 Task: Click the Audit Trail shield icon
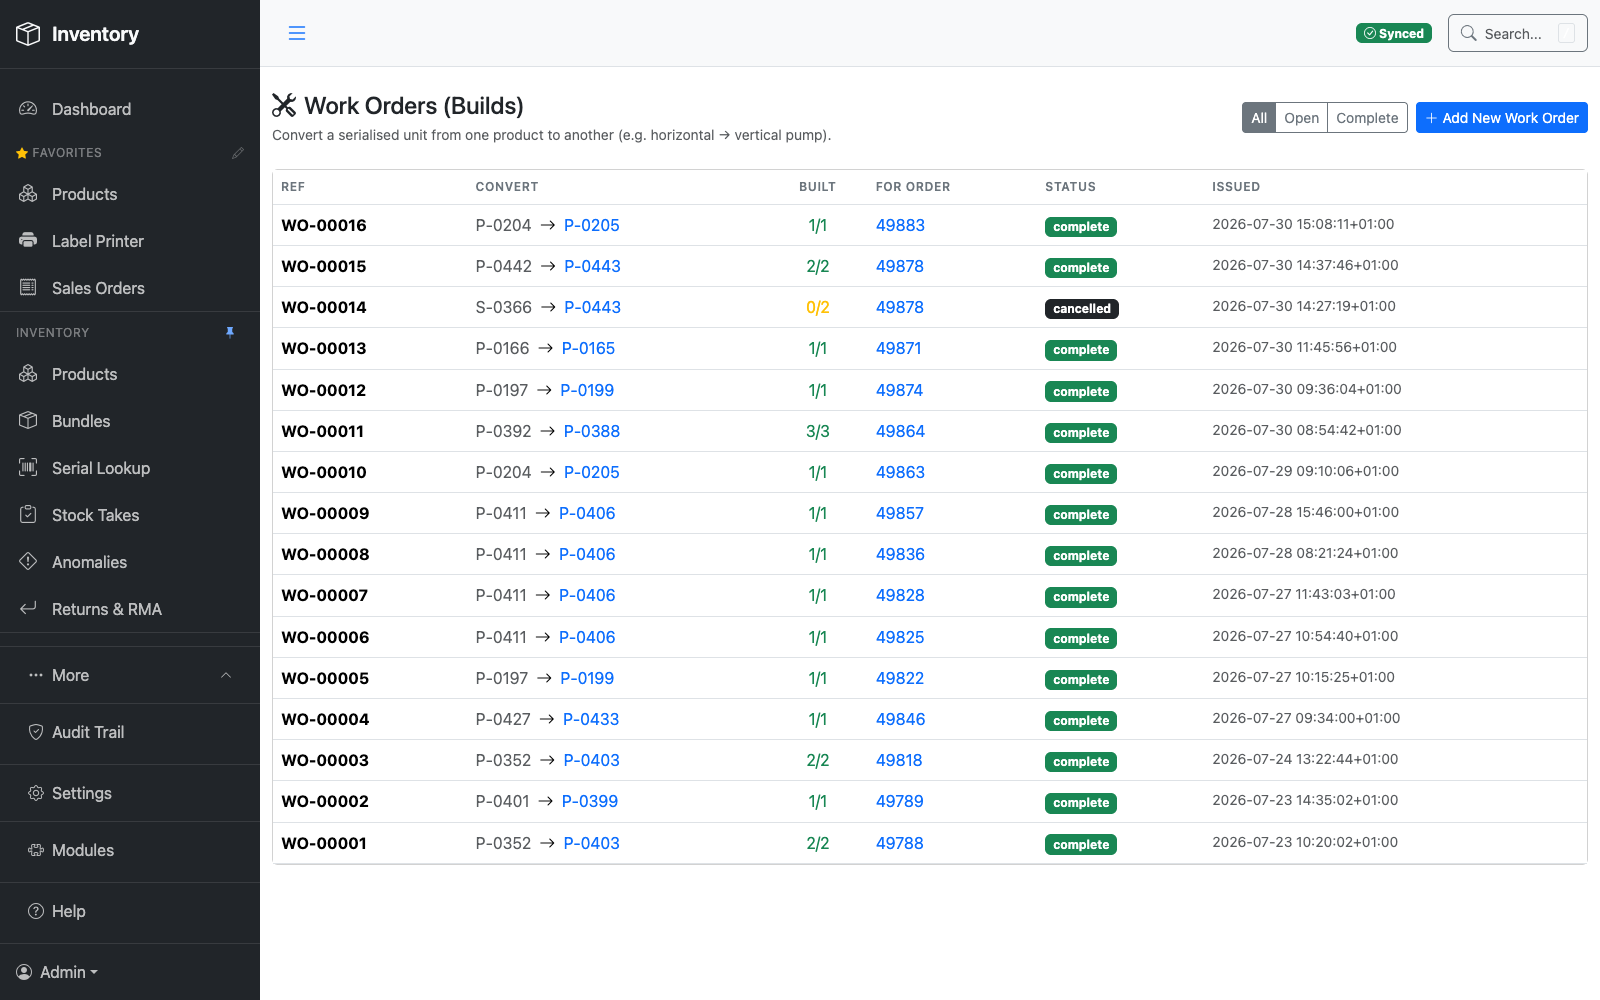point(36,732)
